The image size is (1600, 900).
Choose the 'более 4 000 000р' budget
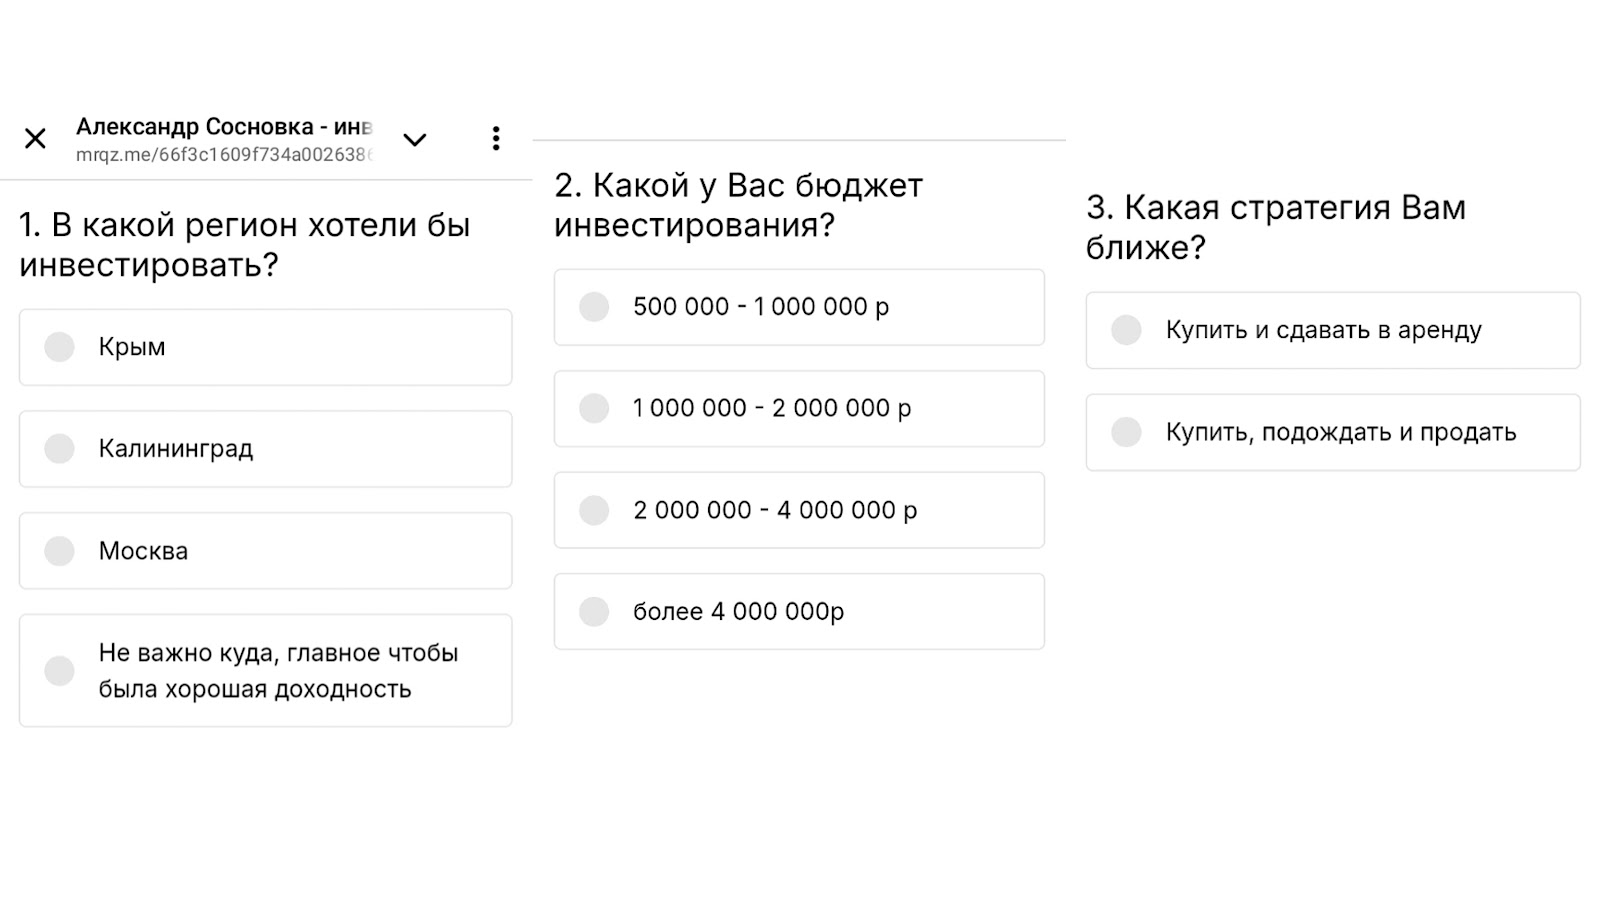tap(799, 611)
